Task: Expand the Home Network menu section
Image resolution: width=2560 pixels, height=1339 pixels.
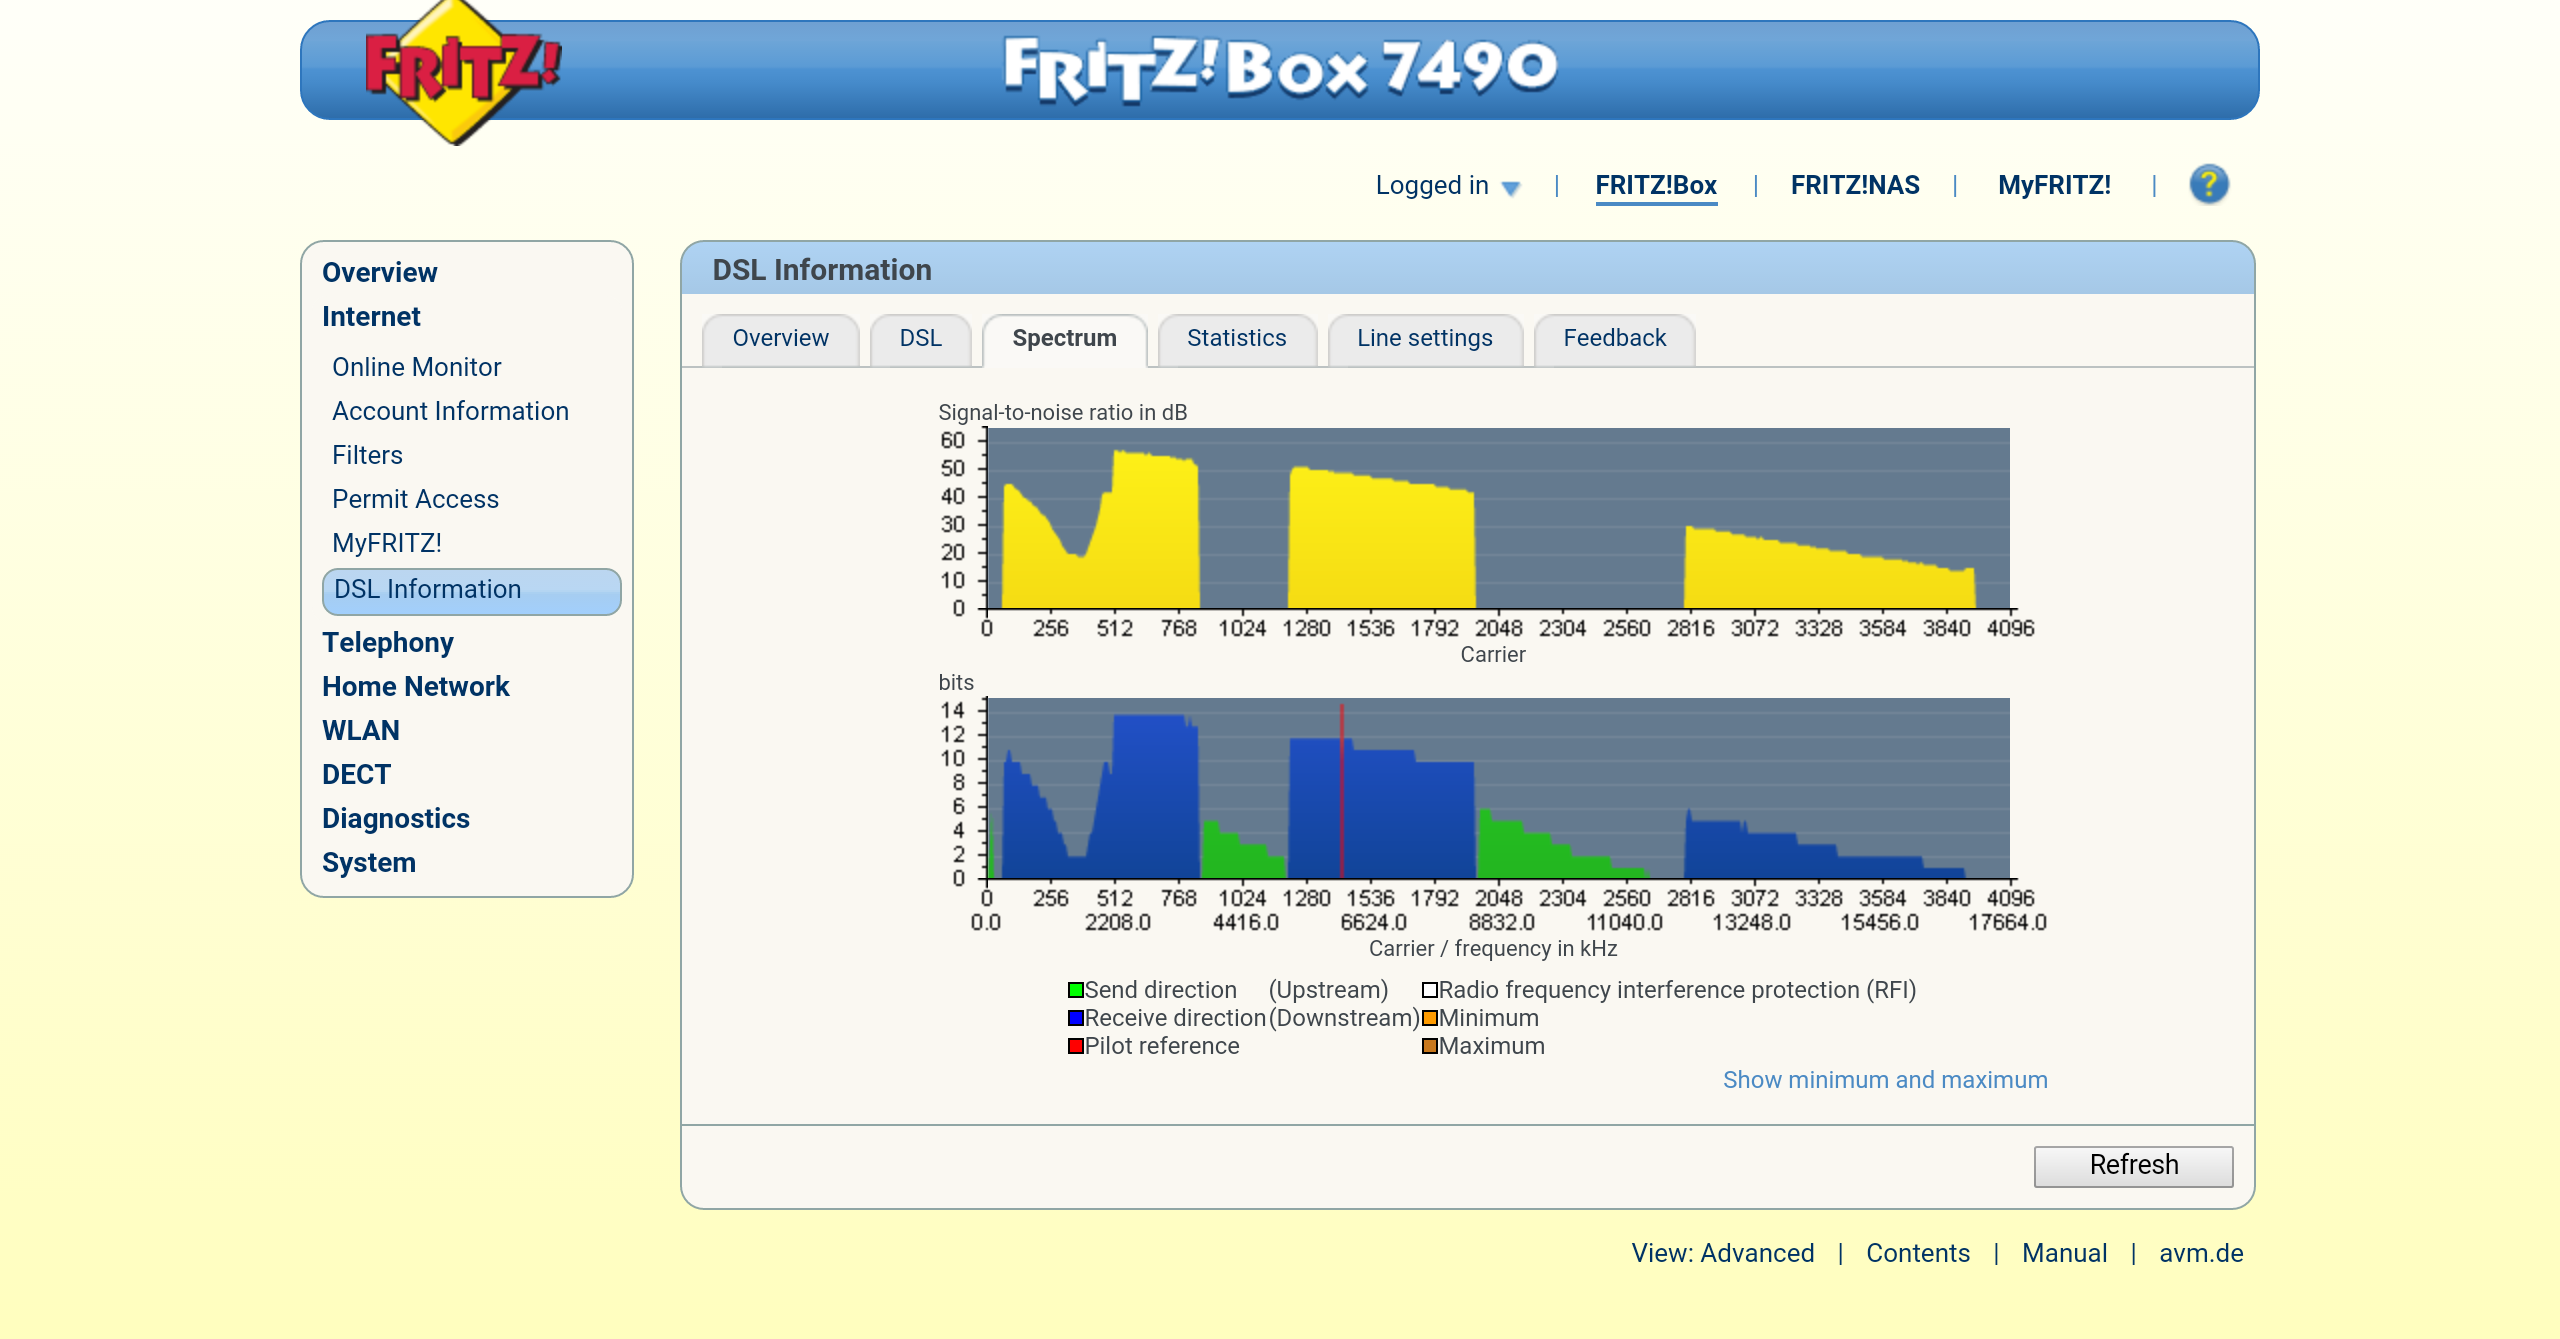Action: tap(415, 687)
